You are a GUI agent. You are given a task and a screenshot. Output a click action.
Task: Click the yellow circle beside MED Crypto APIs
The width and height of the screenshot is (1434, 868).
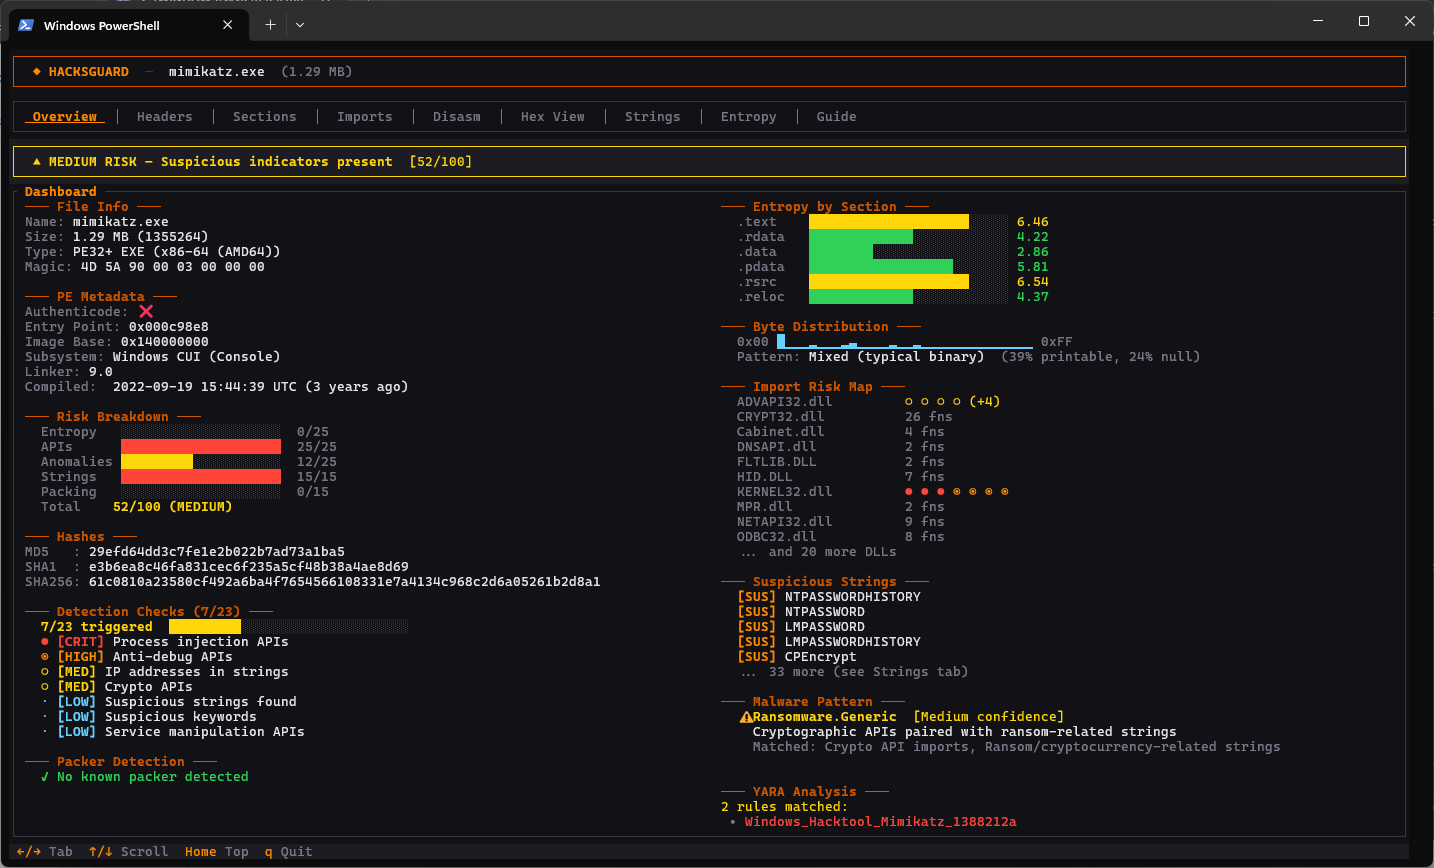click(x=45, y=687)
